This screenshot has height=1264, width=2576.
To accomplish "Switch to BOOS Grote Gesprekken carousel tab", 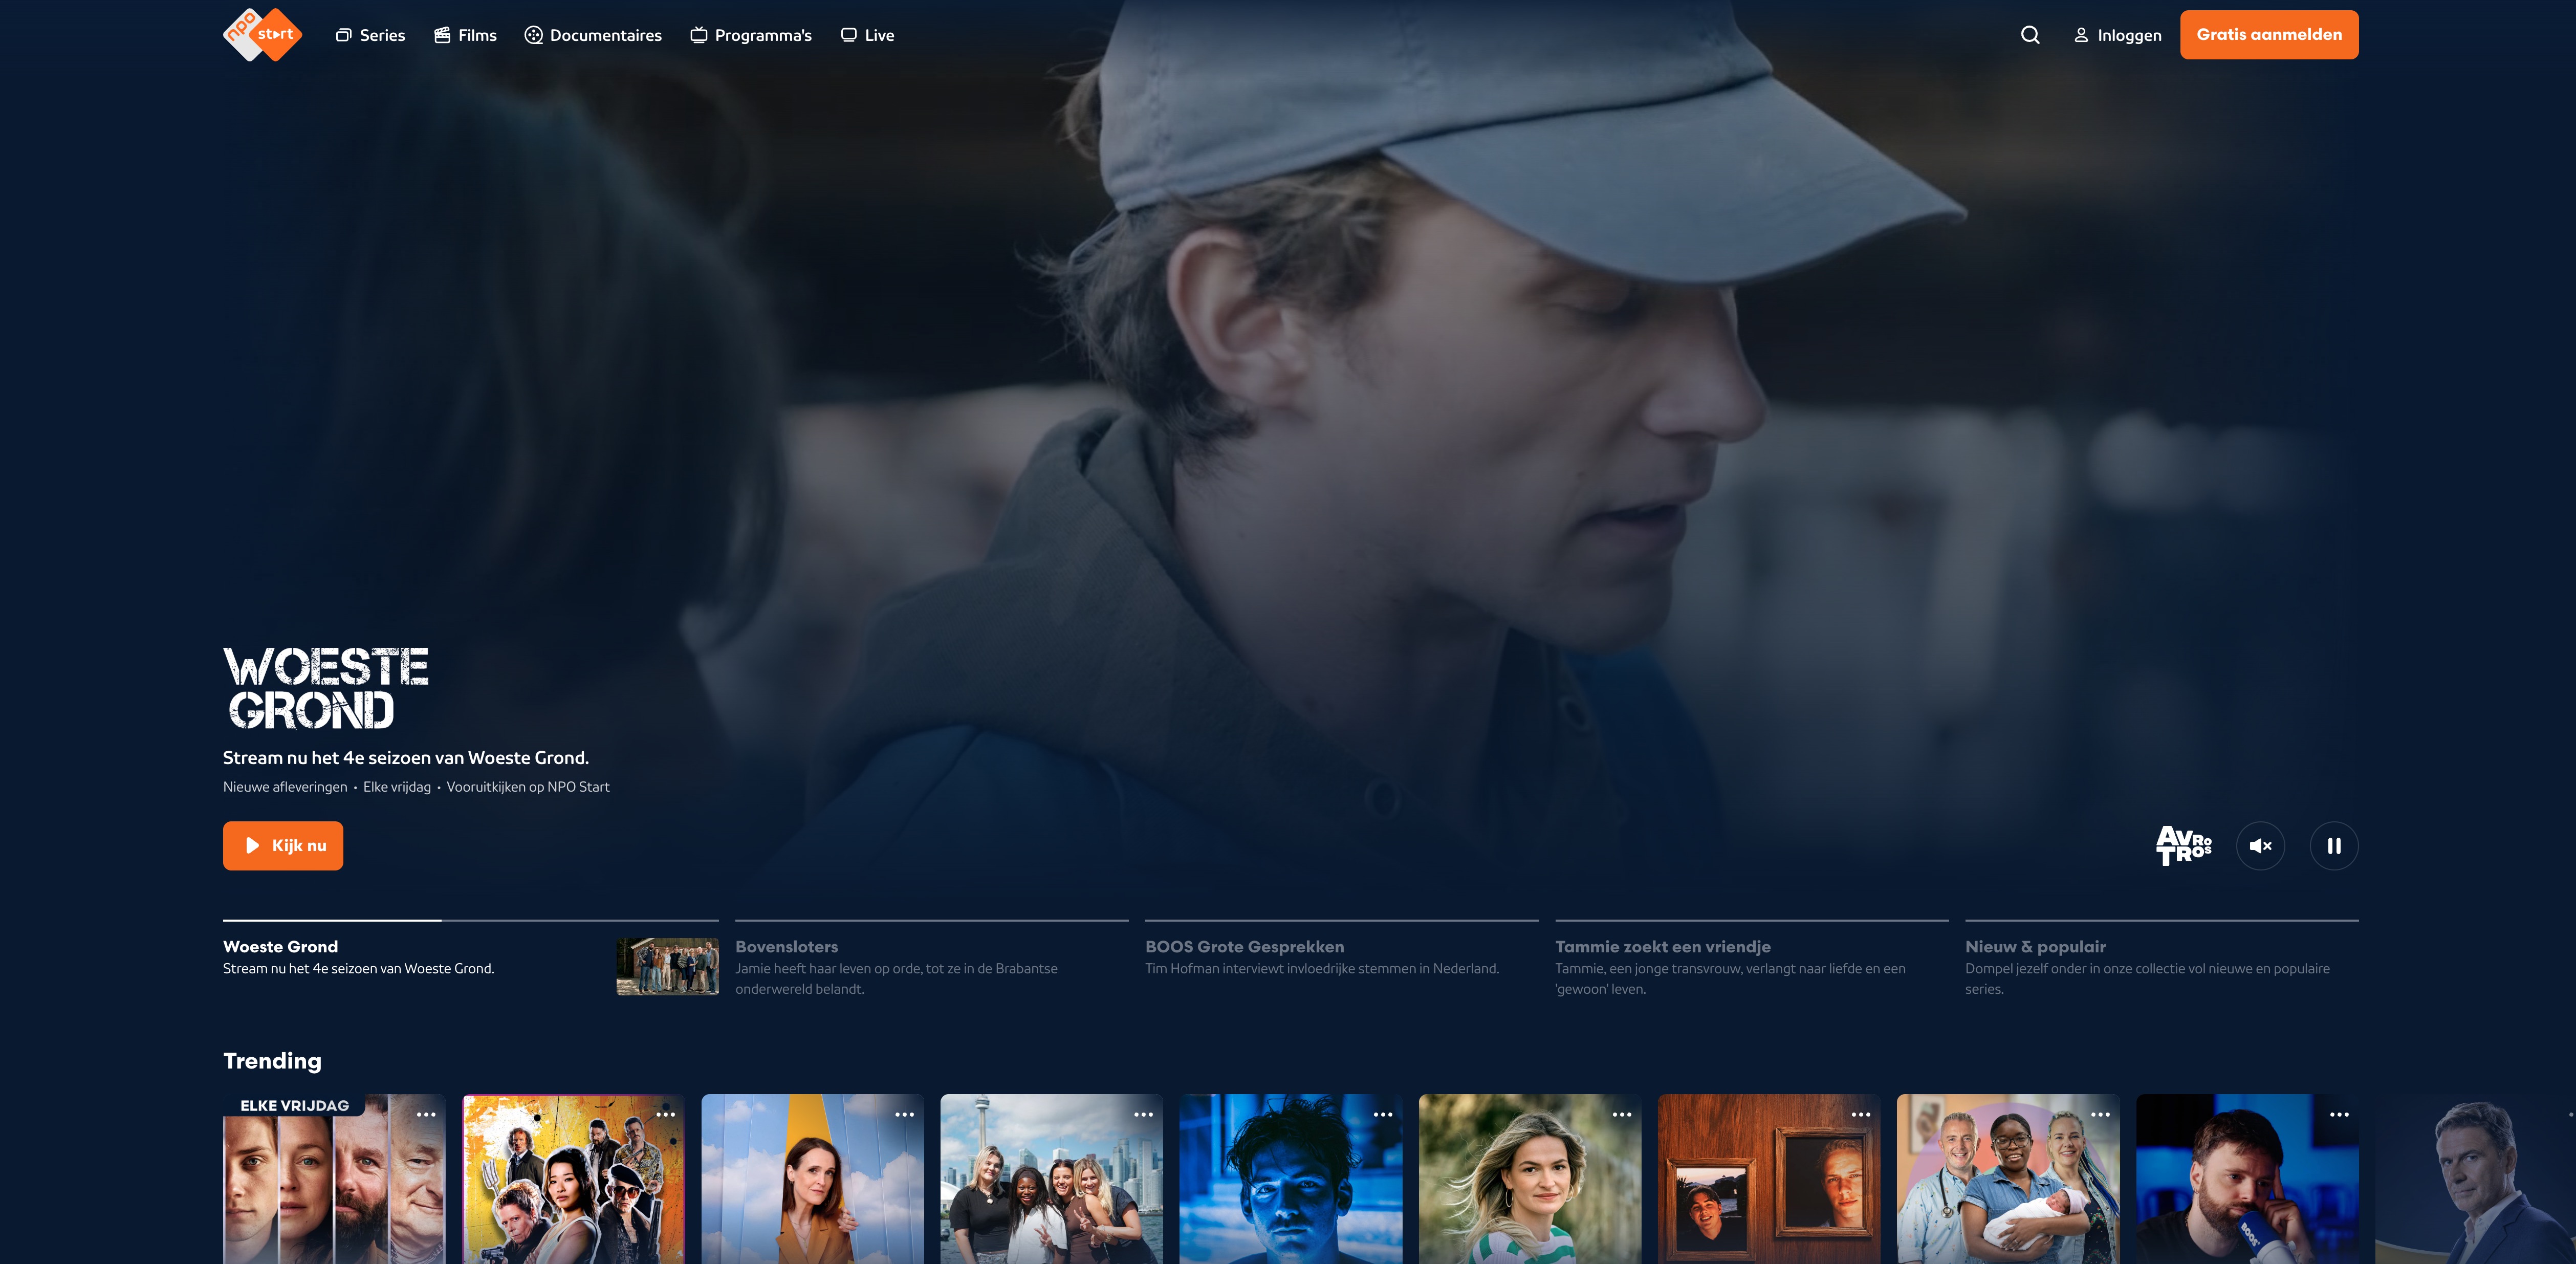I will coord(1342,958).
